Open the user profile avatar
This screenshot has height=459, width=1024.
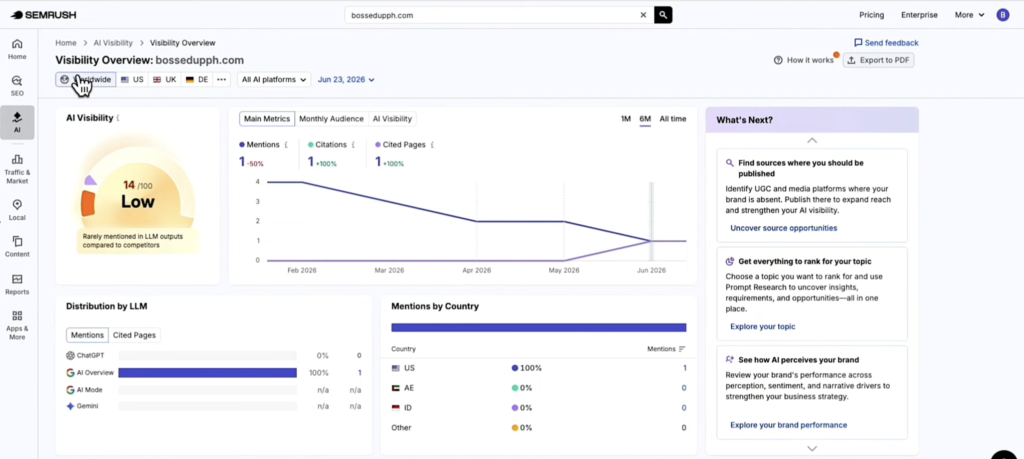click(1002, 14)
